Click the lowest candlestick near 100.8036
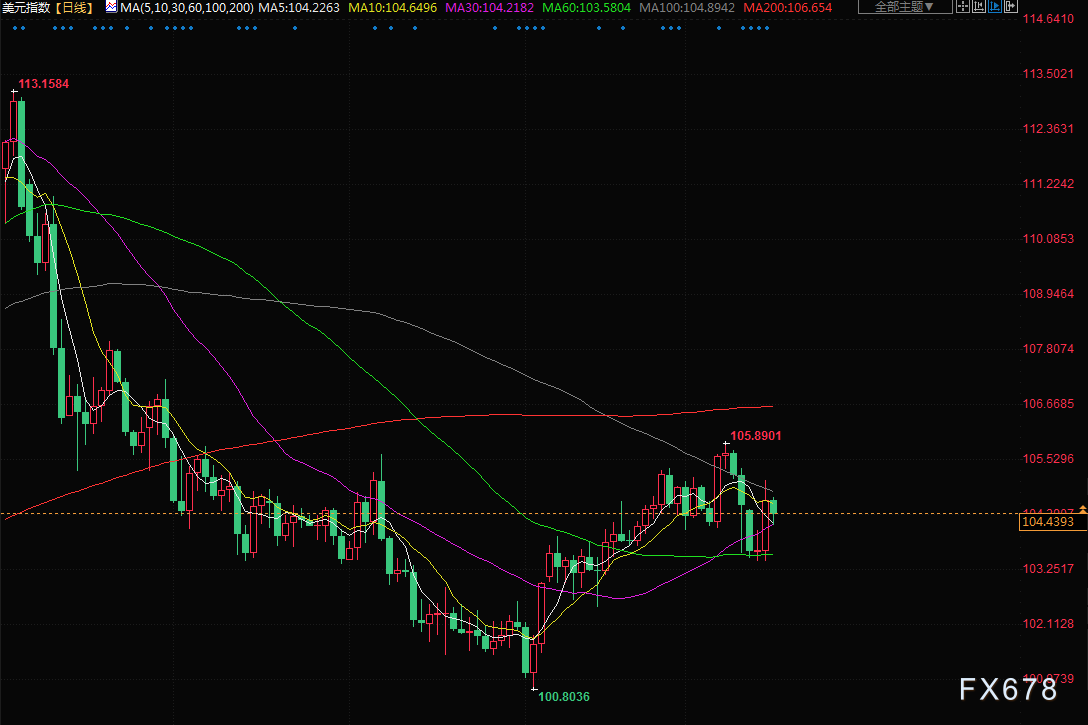Viewport: 1088px width, 725px height. pos(534,656)
